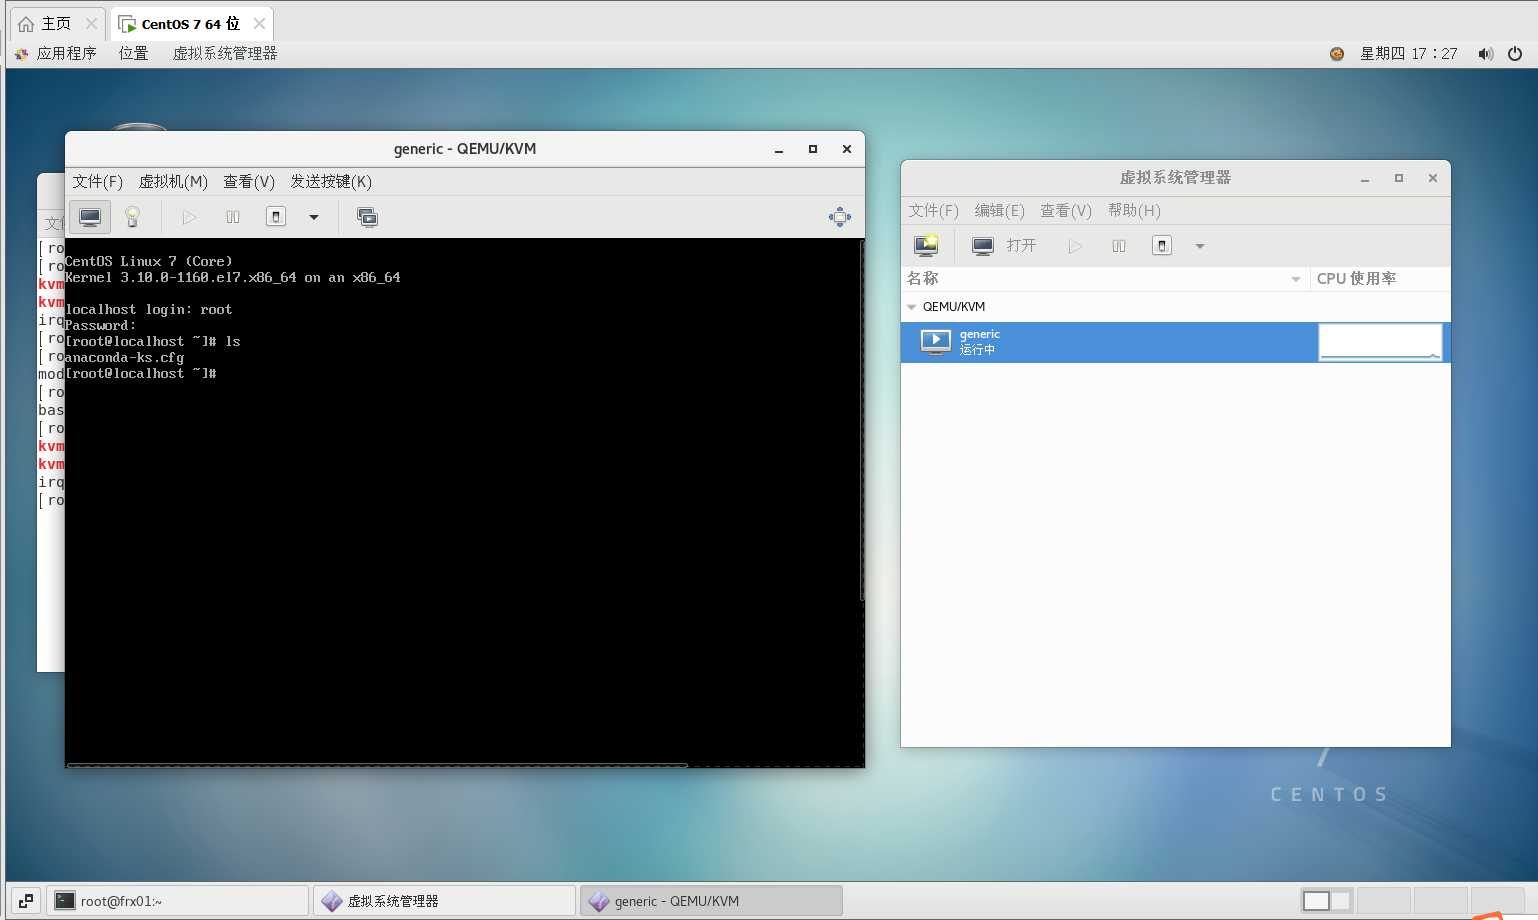Image resolution: width=1538 pixels, height=920 pixels.
Task: Open 文件(F) menu in generic window
Action: 97,181
